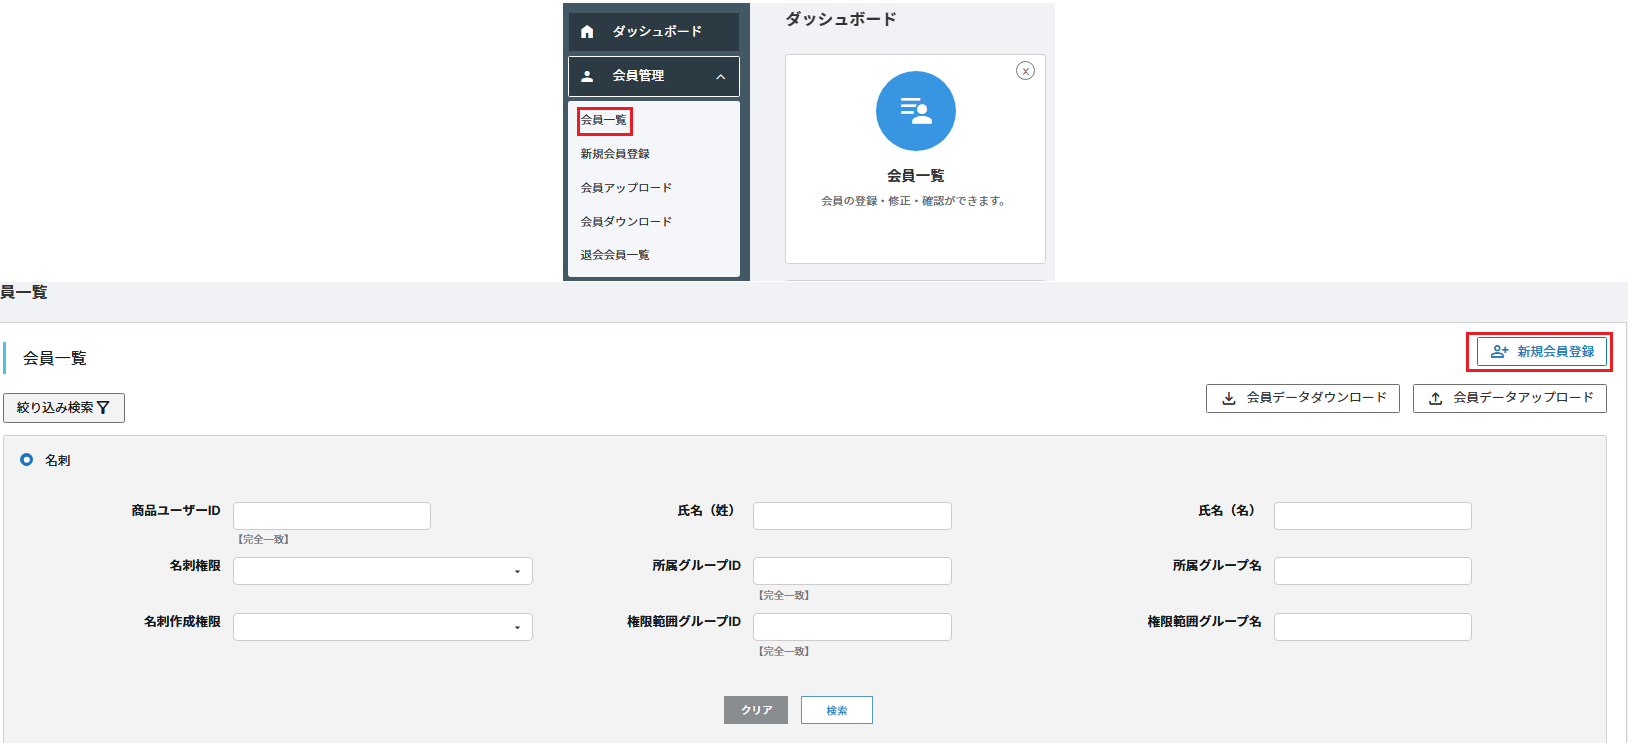
Task: Open 会員一覧 in the sidebar menu
Action: click(x=604, y=120)
